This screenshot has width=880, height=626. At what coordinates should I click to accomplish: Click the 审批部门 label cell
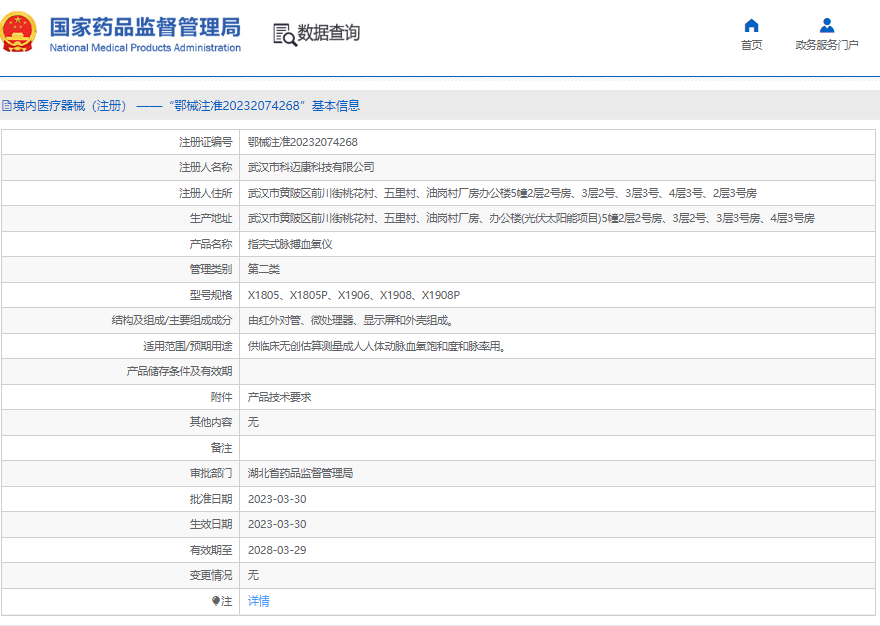coord(121,473)
